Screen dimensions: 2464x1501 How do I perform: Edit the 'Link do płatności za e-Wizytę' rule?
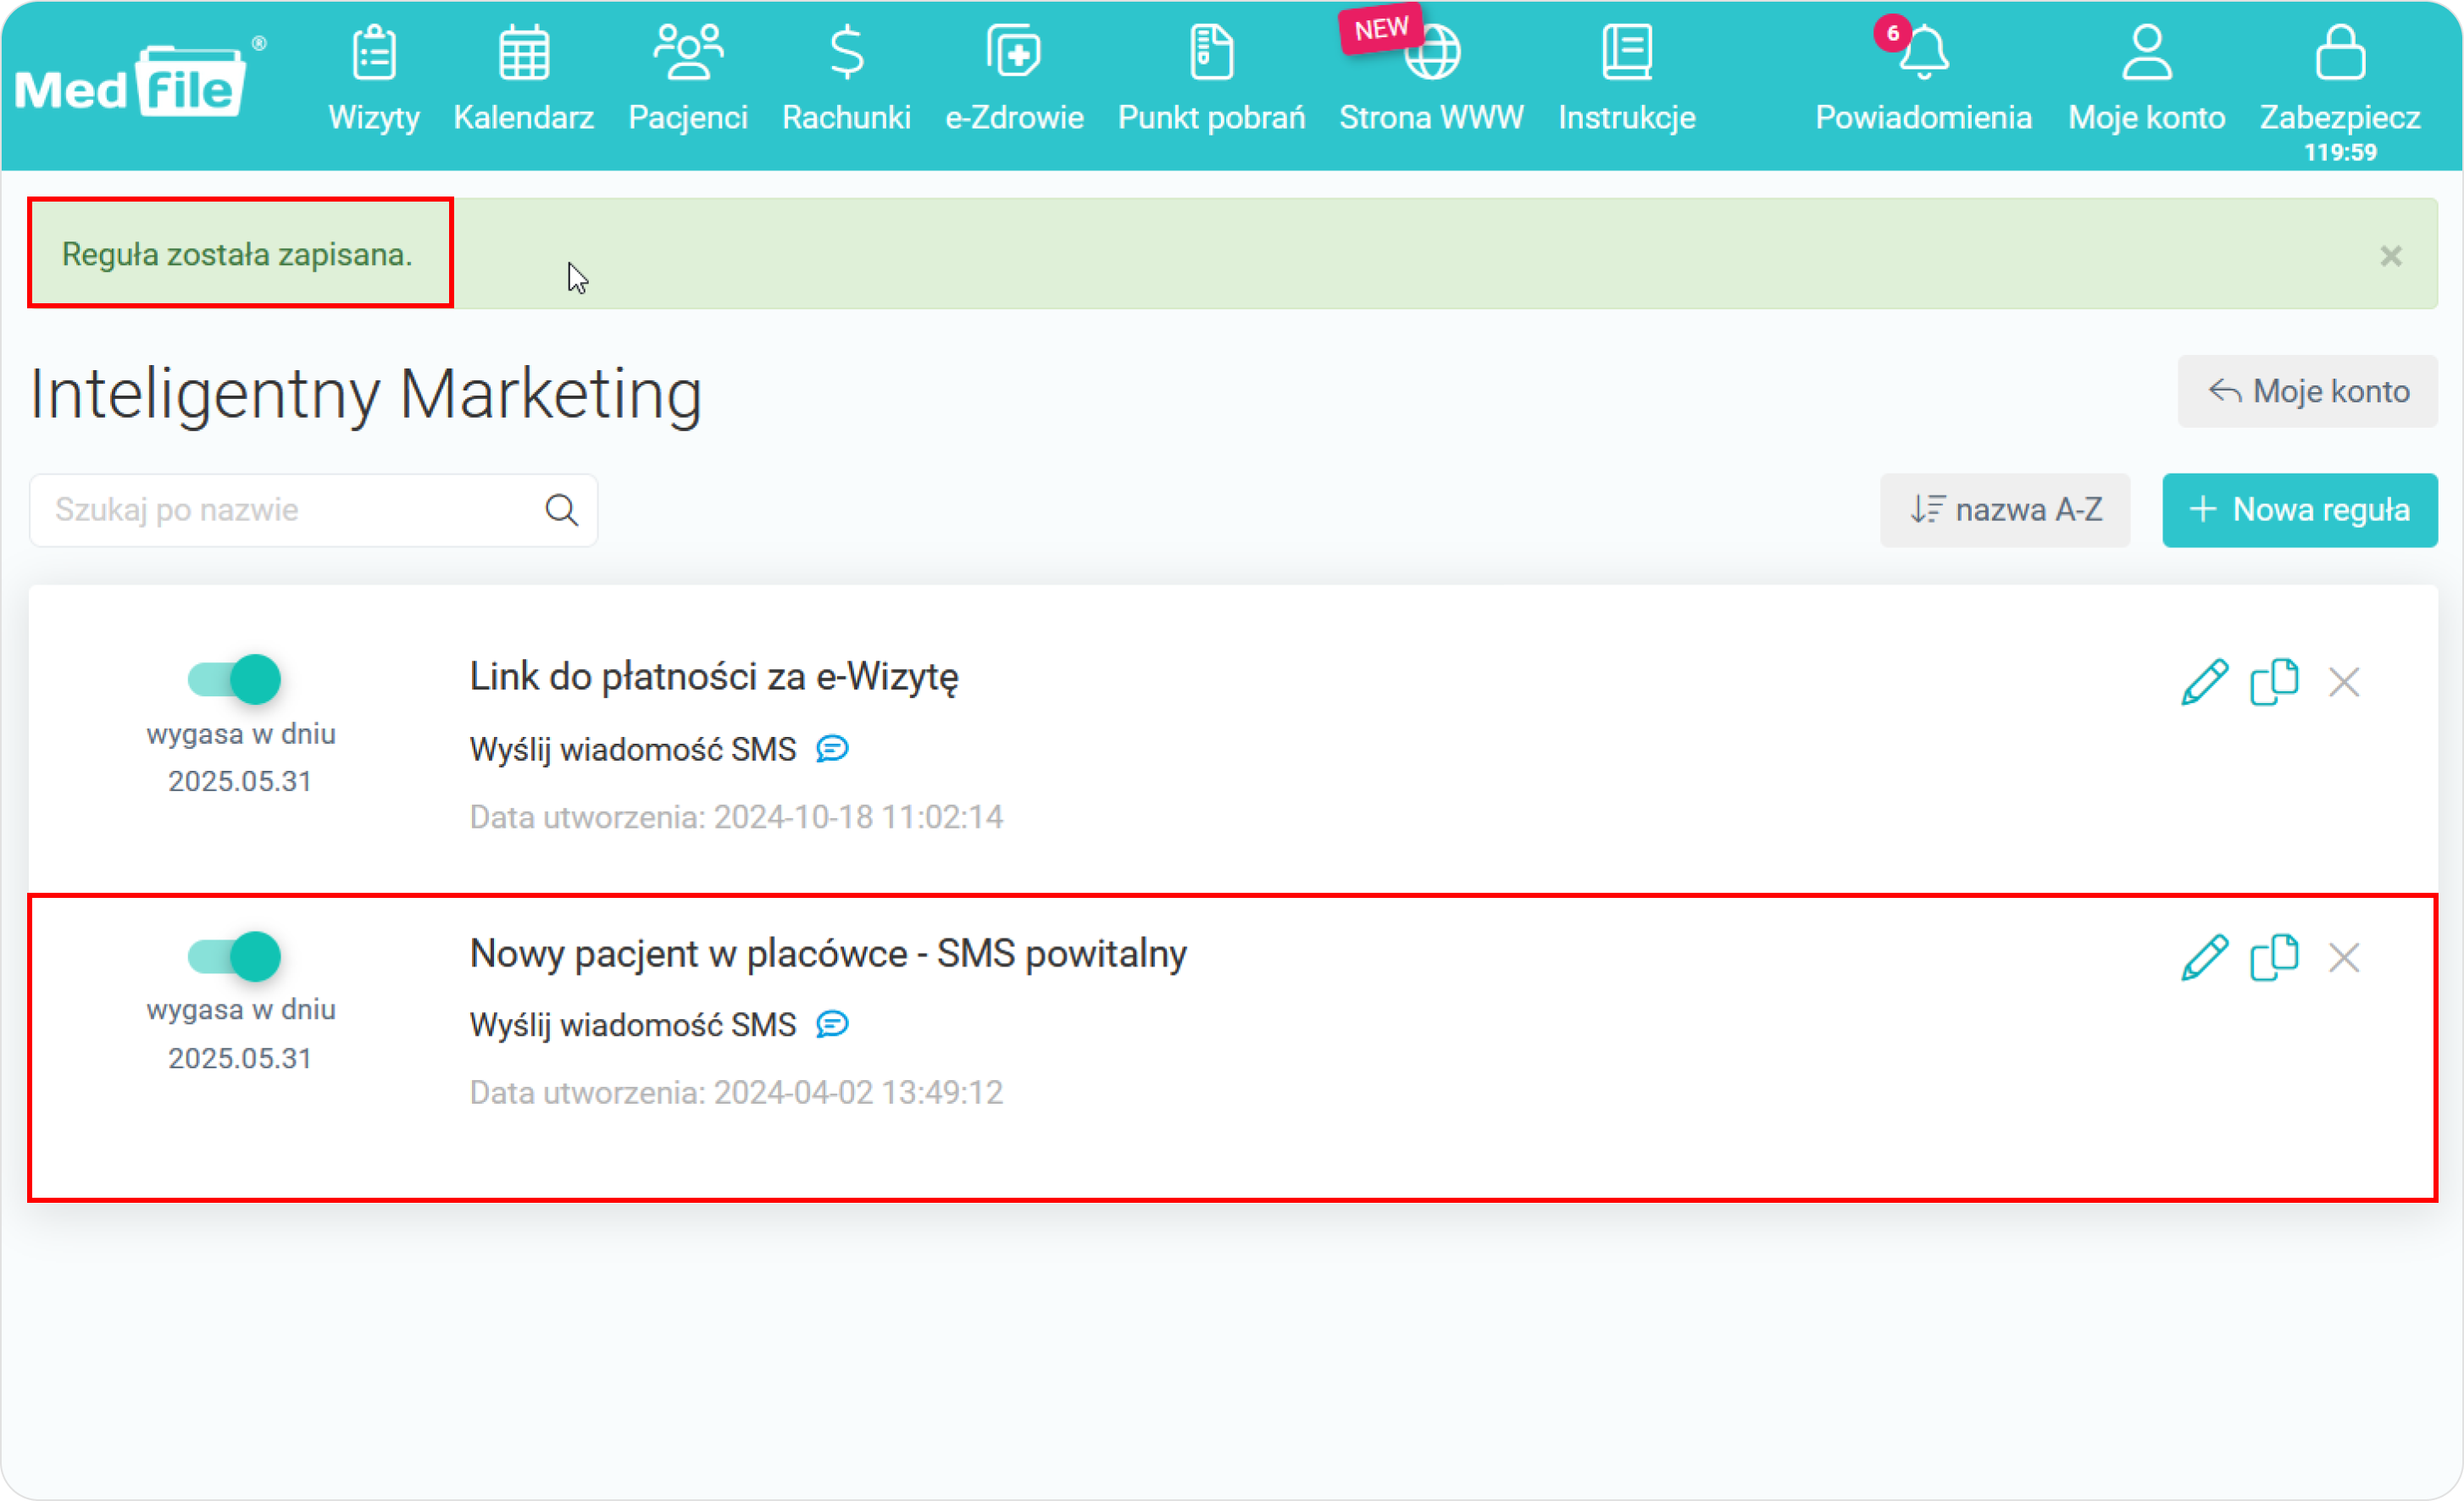click(2204, 682)
